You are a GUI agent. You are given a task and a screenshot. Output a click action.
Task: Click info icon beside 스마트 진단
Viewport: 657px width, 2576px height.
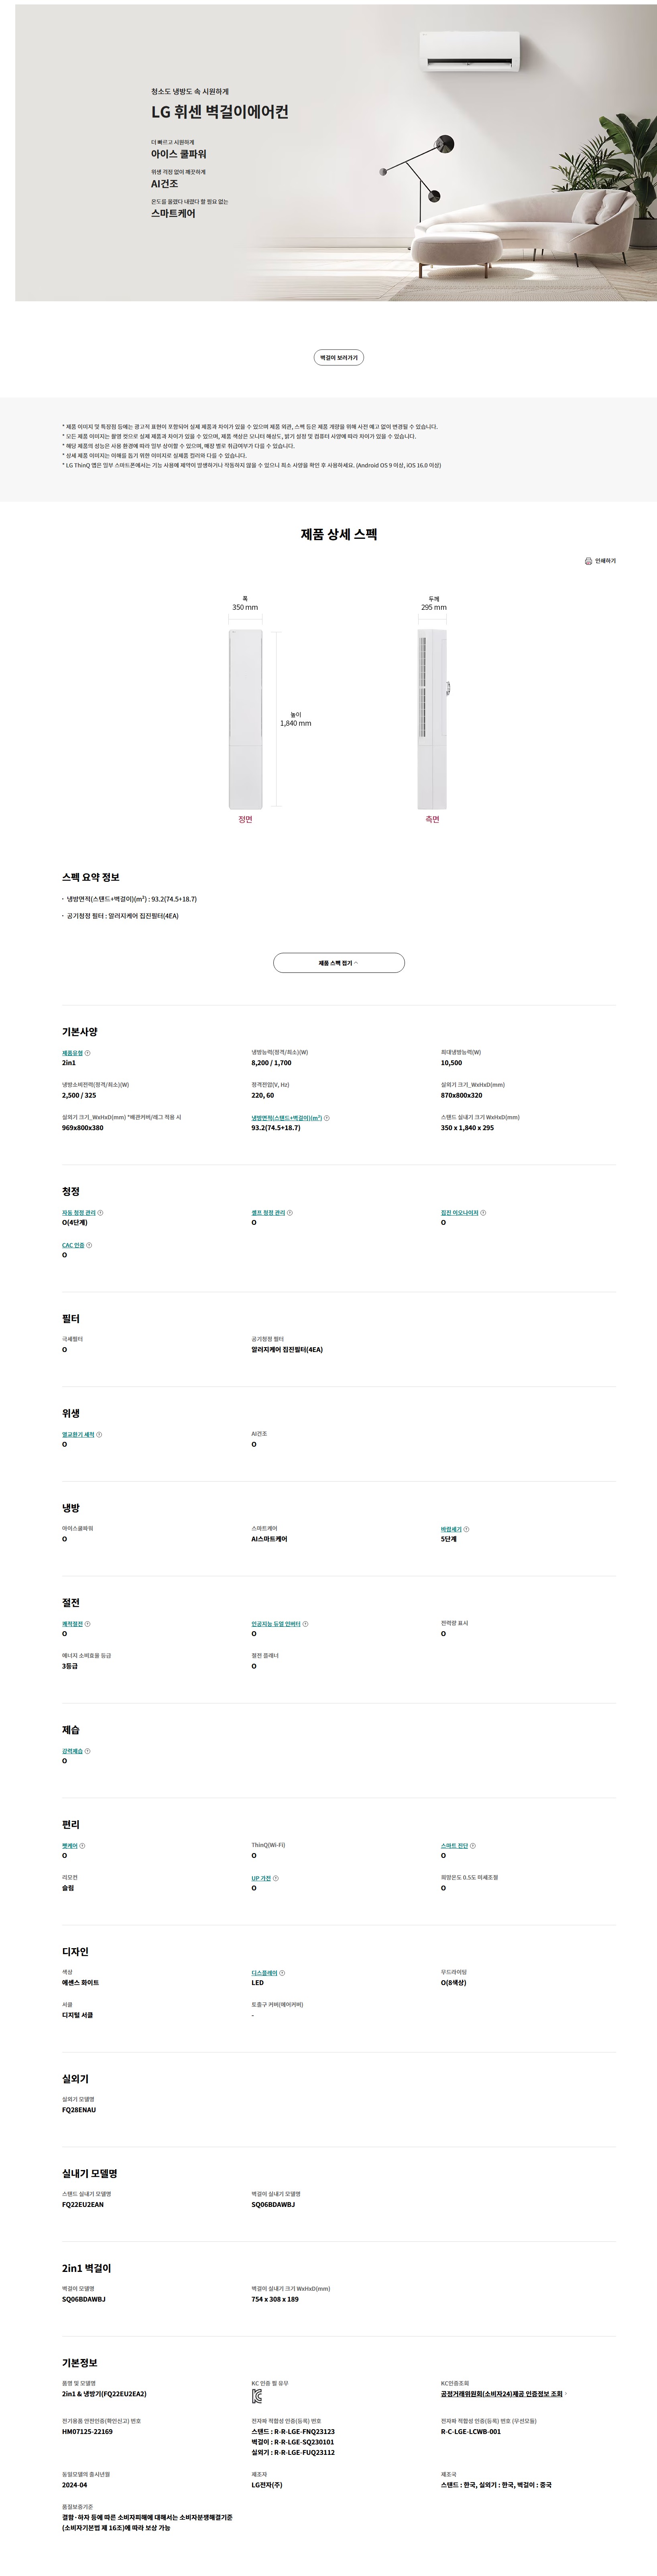click(473, 1846)
